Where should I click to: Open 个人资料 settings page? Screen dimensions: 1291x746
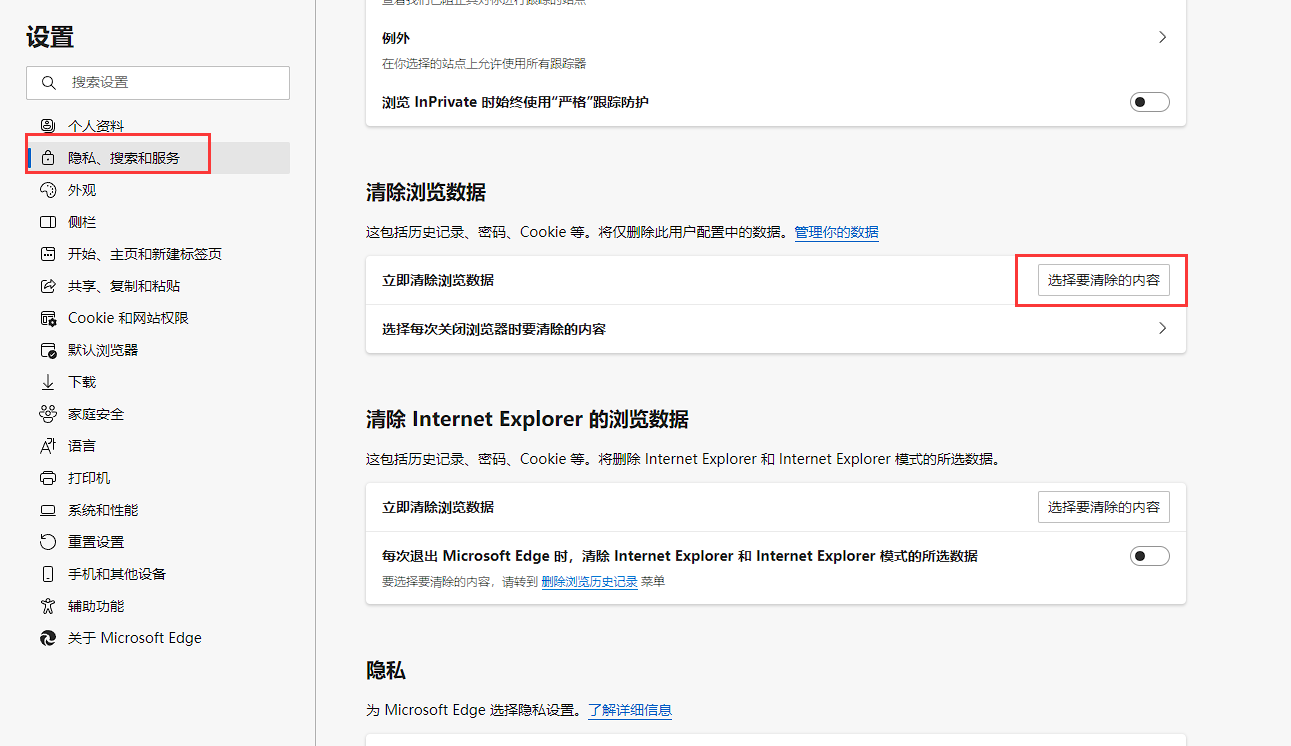click(158, 126)
